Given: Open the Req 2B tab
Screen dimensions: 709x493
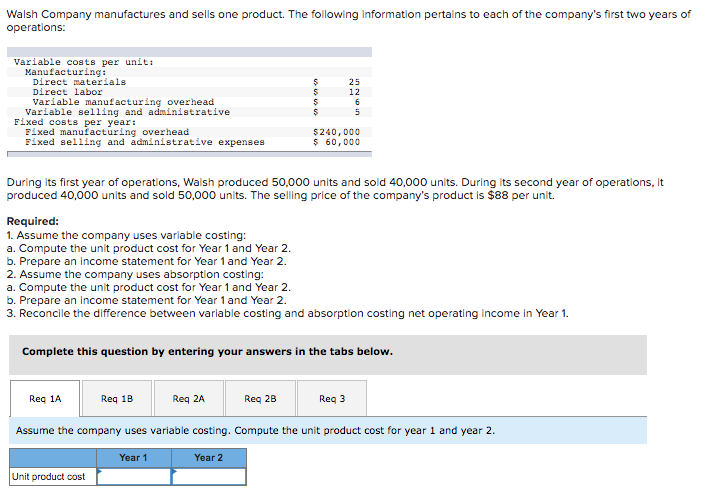Looking at the screenshot, I should pyautogui.click(x=260, y=398).
